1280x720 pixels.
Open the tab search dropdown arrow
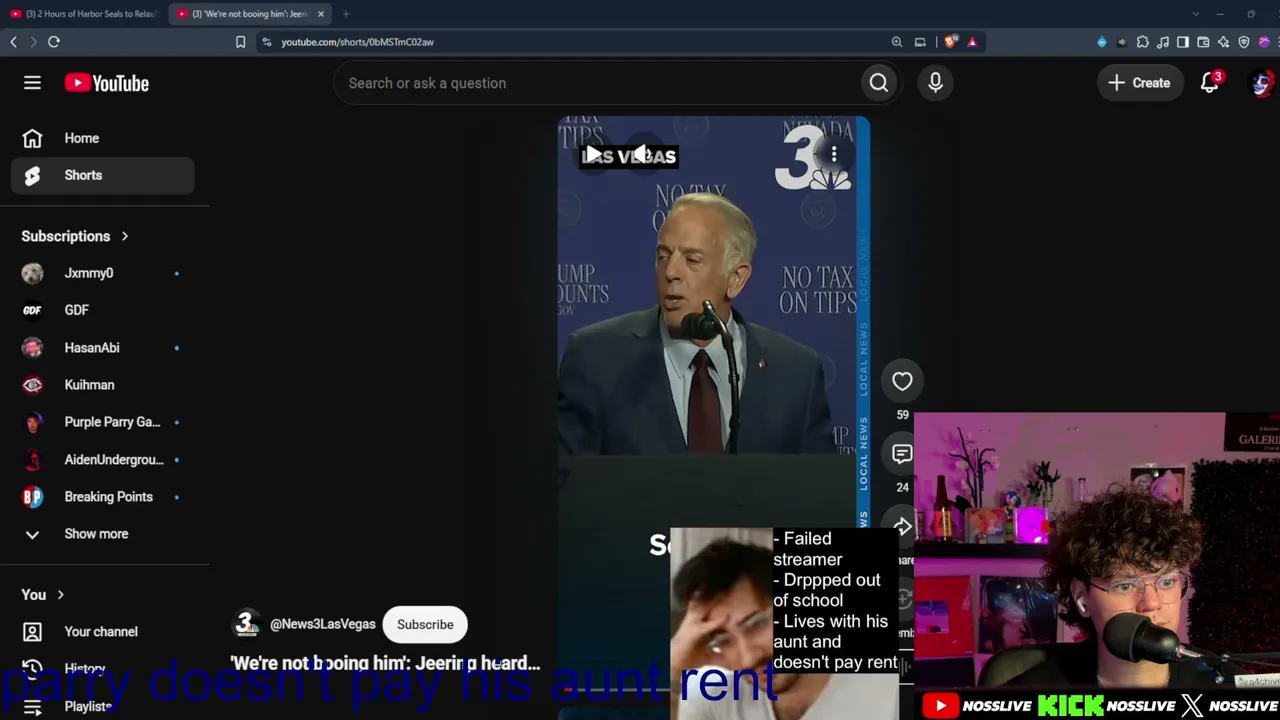1196,14
